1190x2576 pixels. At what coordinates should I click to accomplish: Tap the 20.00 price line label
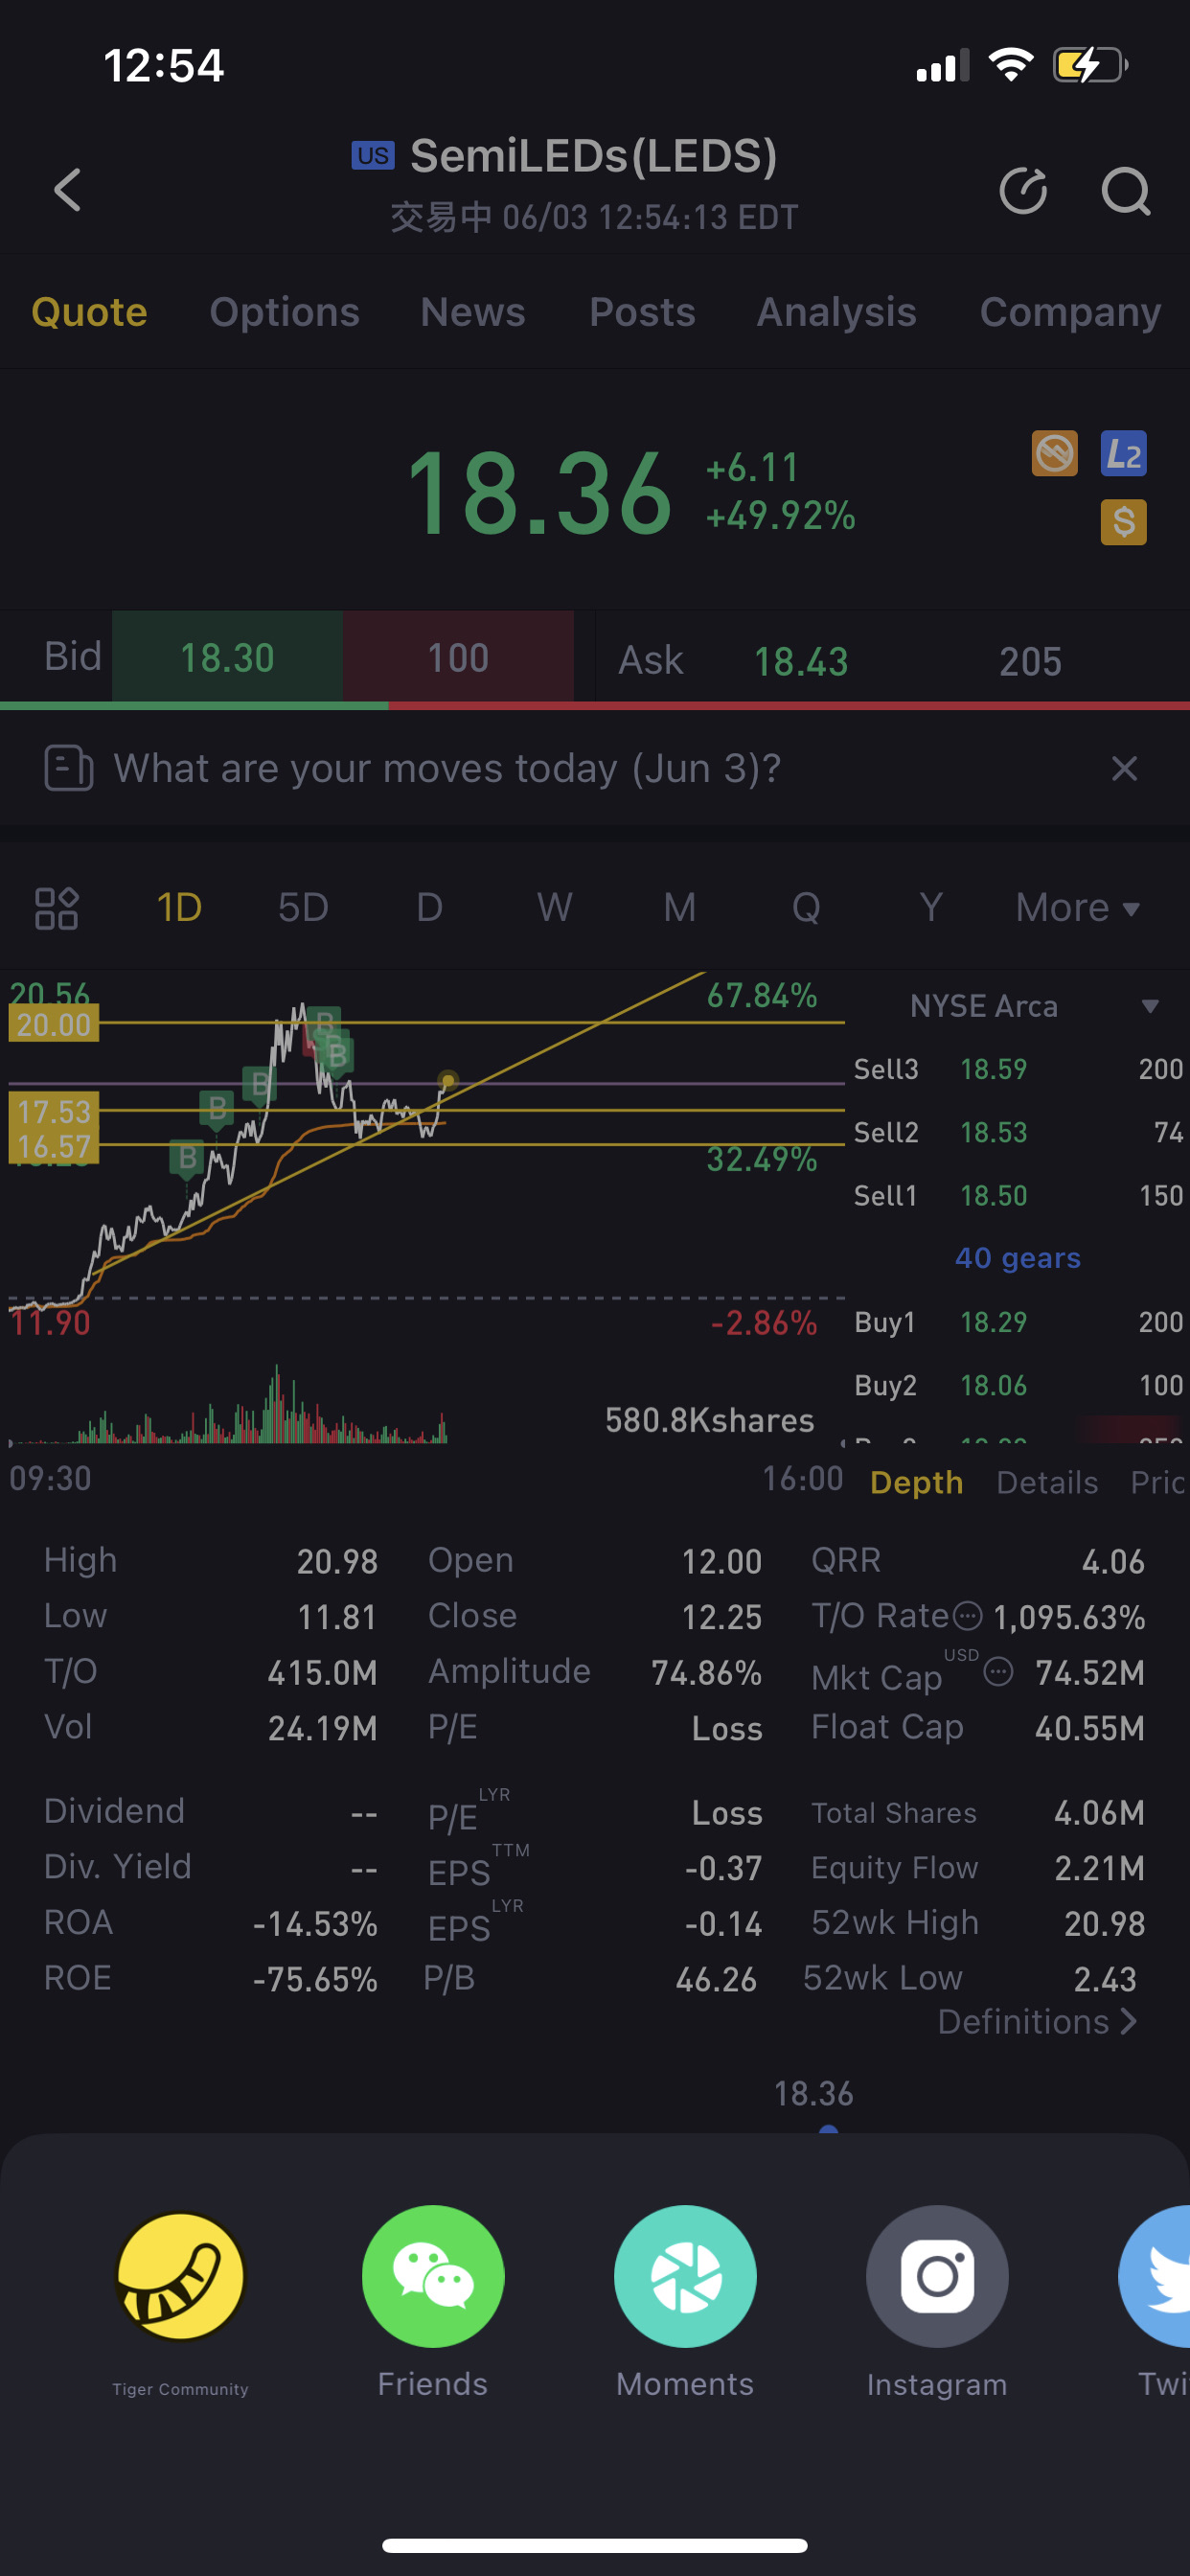click(53, 1024)
